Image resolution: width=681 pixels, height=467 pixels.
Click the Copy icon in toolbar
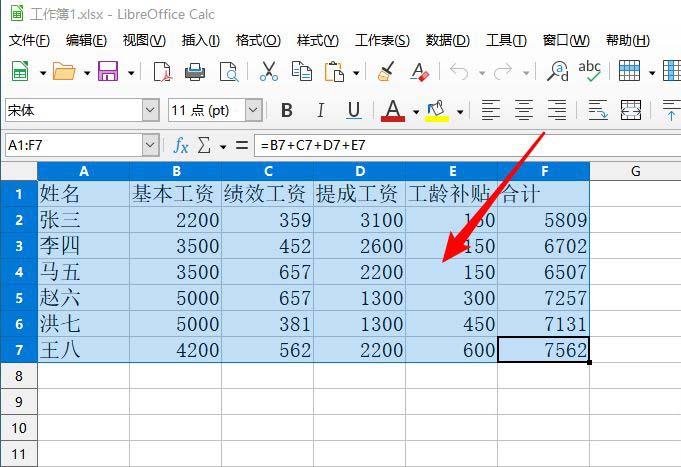pyautogui.click(x=301, y=72)
